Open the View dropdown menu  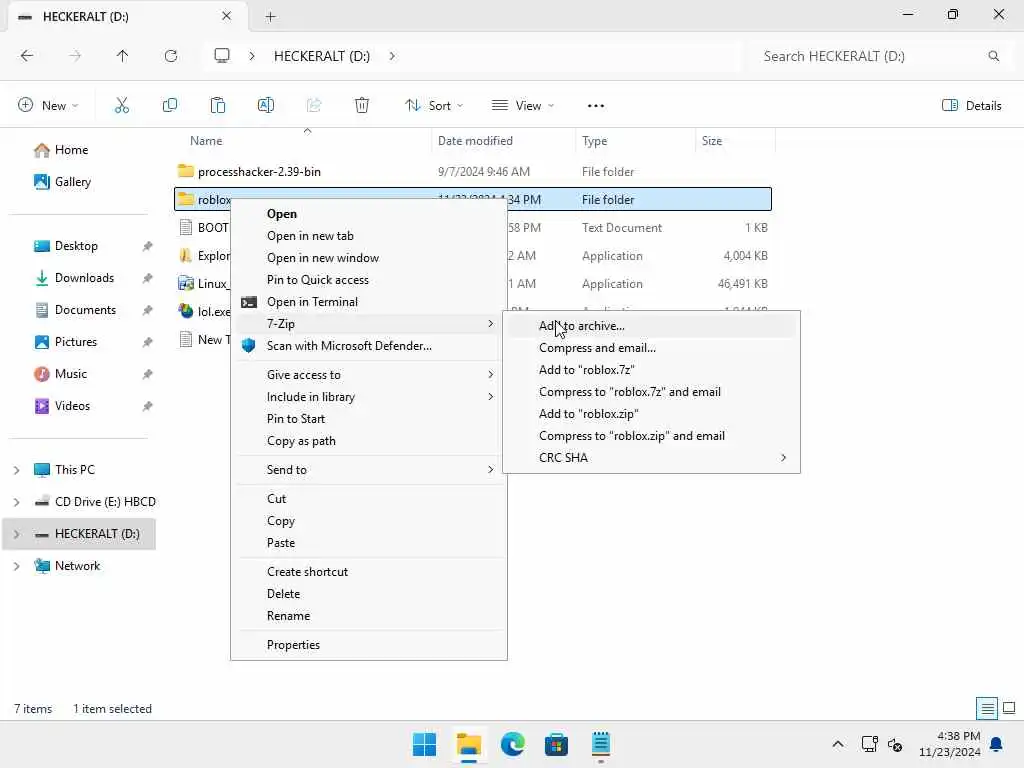pyautogui.click(x=523, y=106)
